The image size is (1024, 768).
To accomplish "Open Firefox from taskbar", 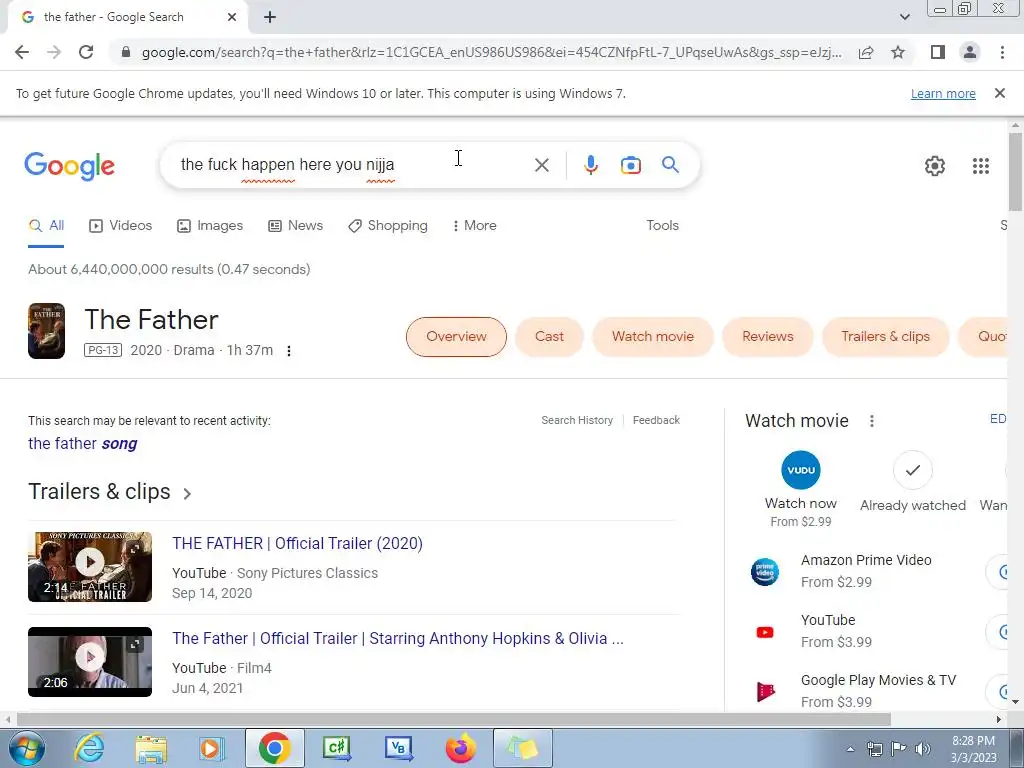I will point(460,748).
